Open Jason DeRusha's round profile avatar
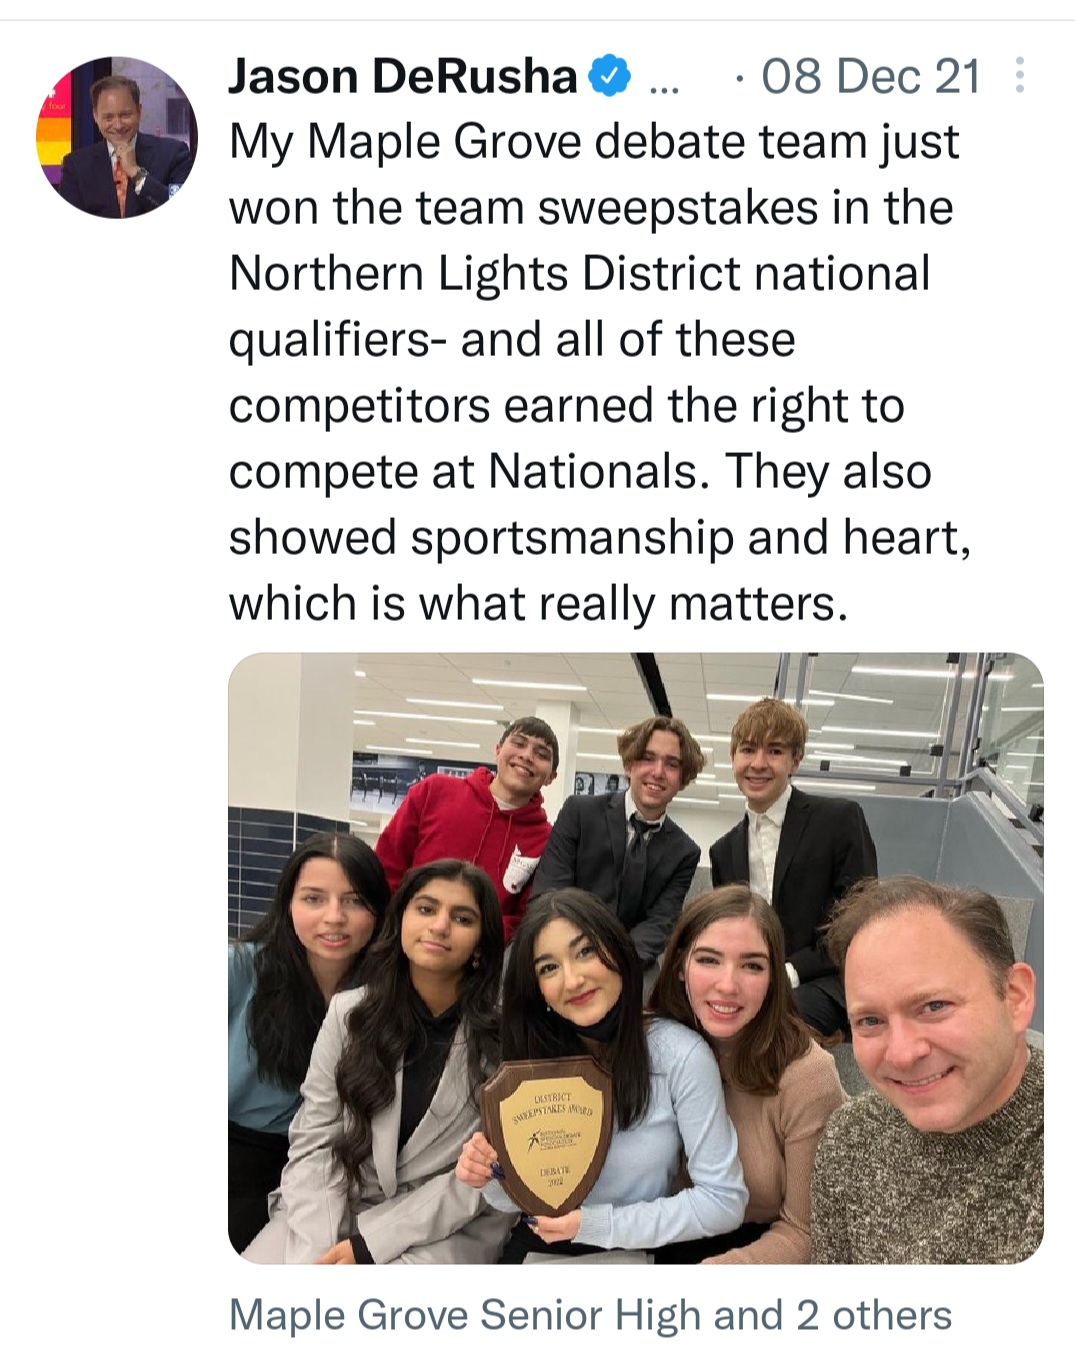The height and width of the screenshot is (1353, 1075). (117, 137)
